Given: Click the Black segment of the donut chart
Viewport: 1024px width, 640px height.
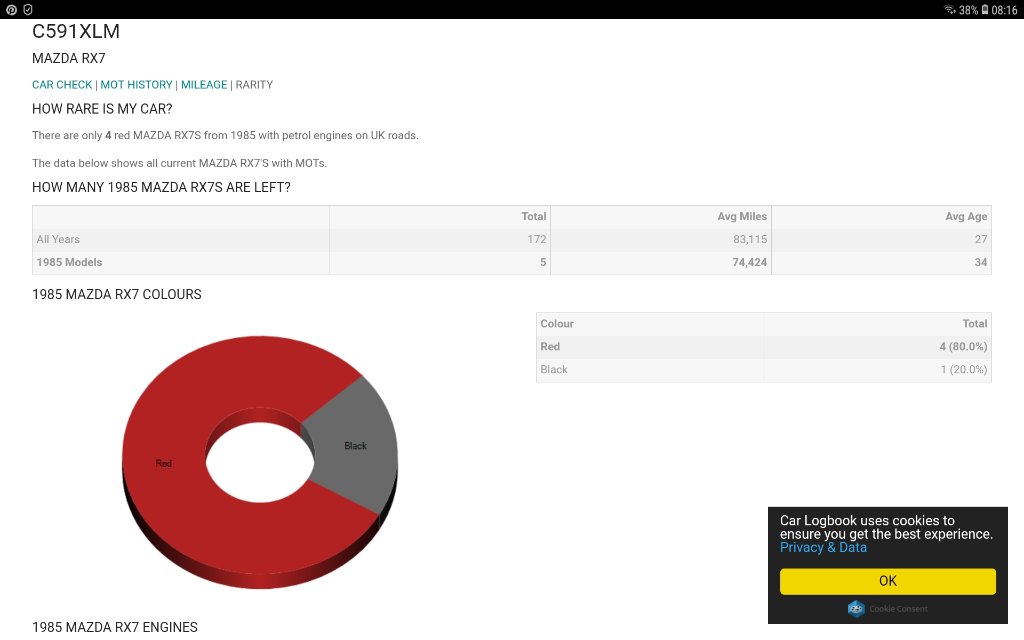Looking at the screenshot, I should click(356, 446).
